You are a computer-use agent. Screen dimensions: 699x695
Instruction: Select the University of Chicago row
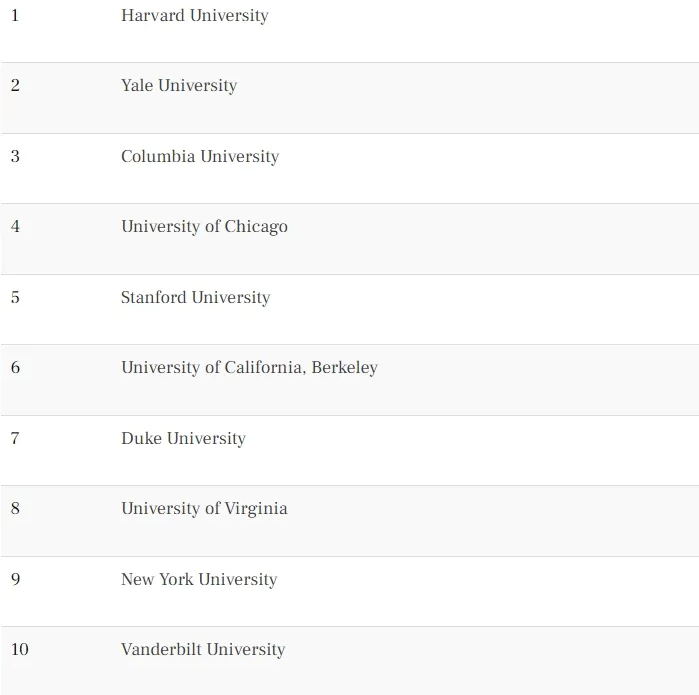point(204,227)
